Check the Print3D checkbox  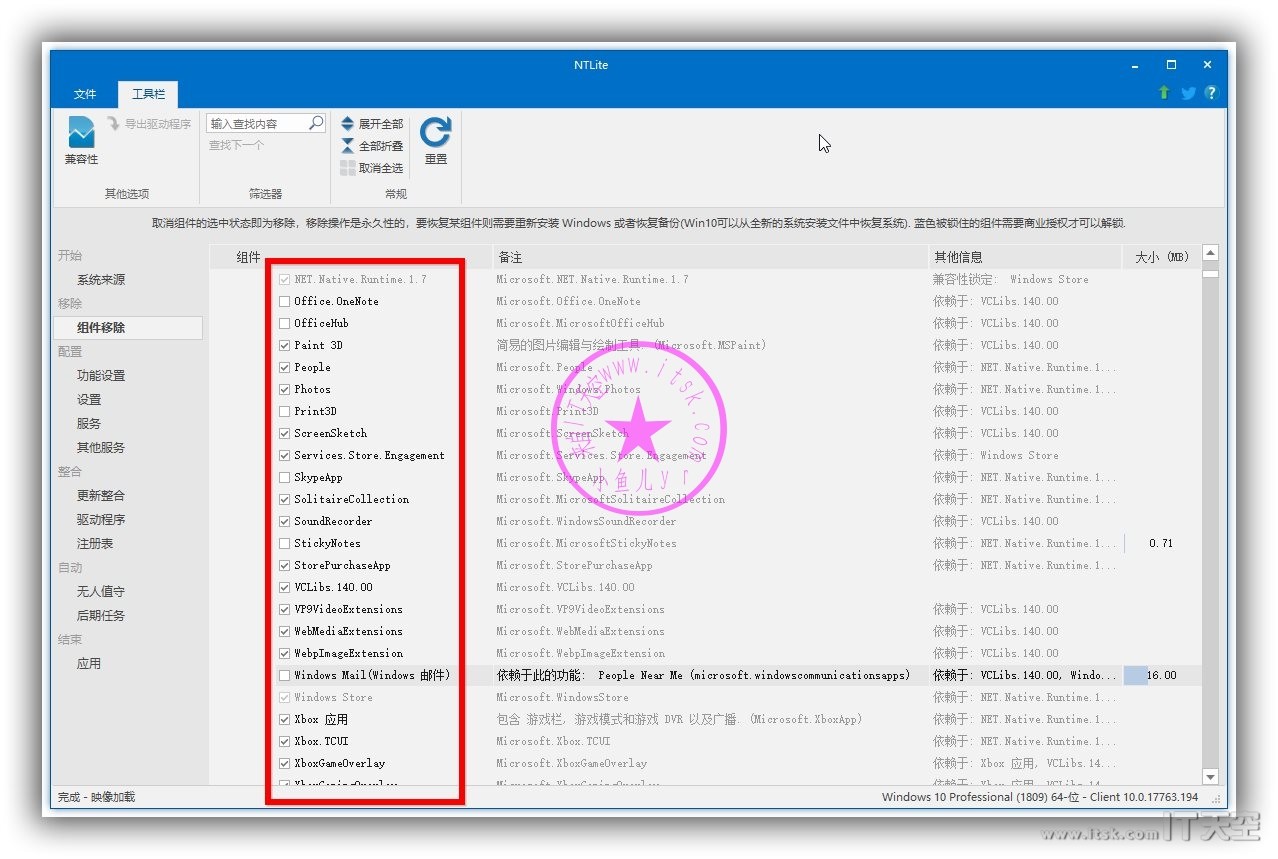coord(285,411)
